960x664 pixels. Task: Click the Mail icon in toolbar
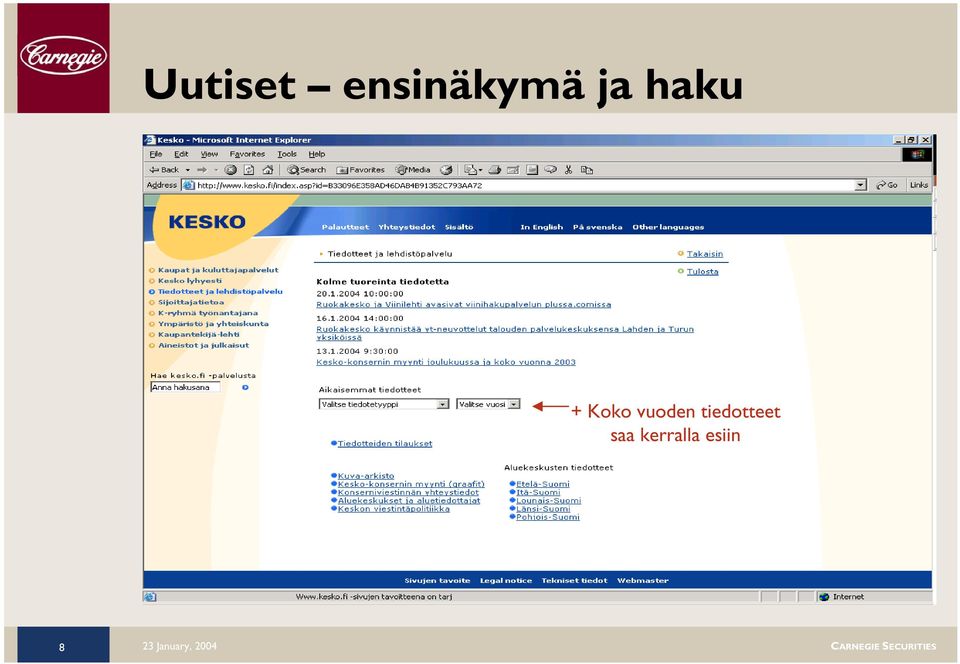470,170
